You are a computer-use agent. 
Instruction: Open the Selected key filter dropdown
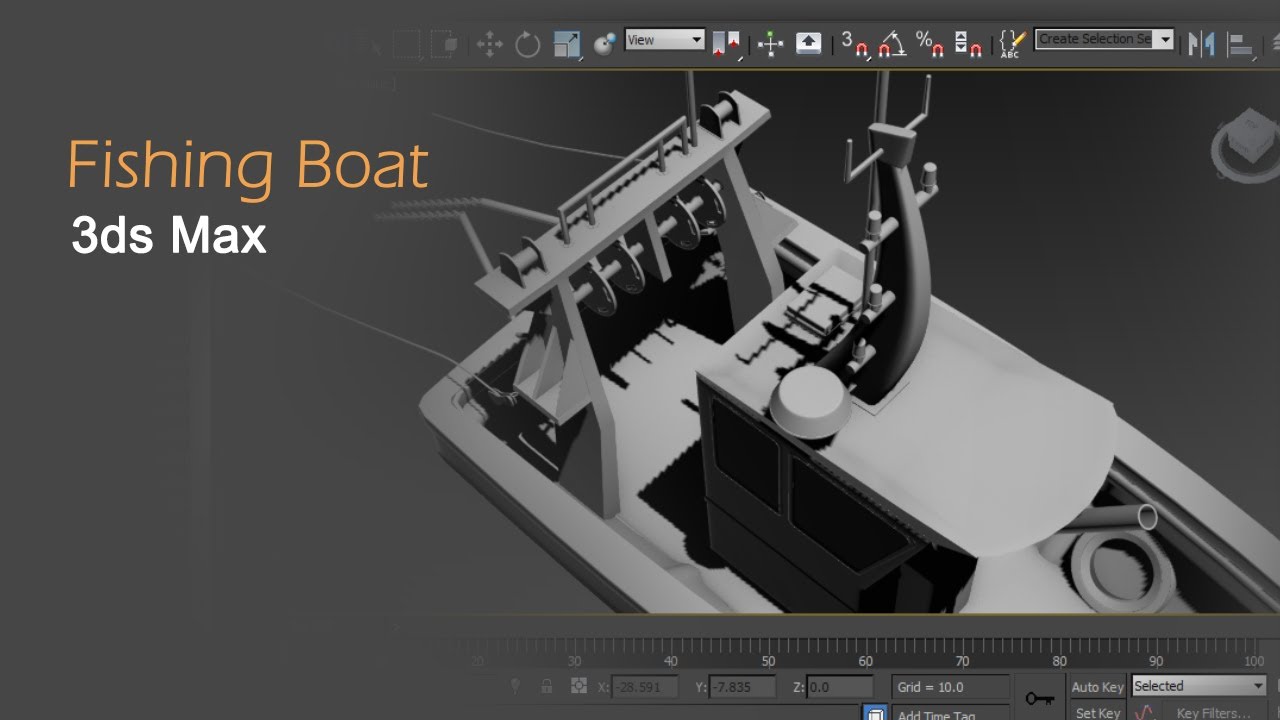point(1199,686)
